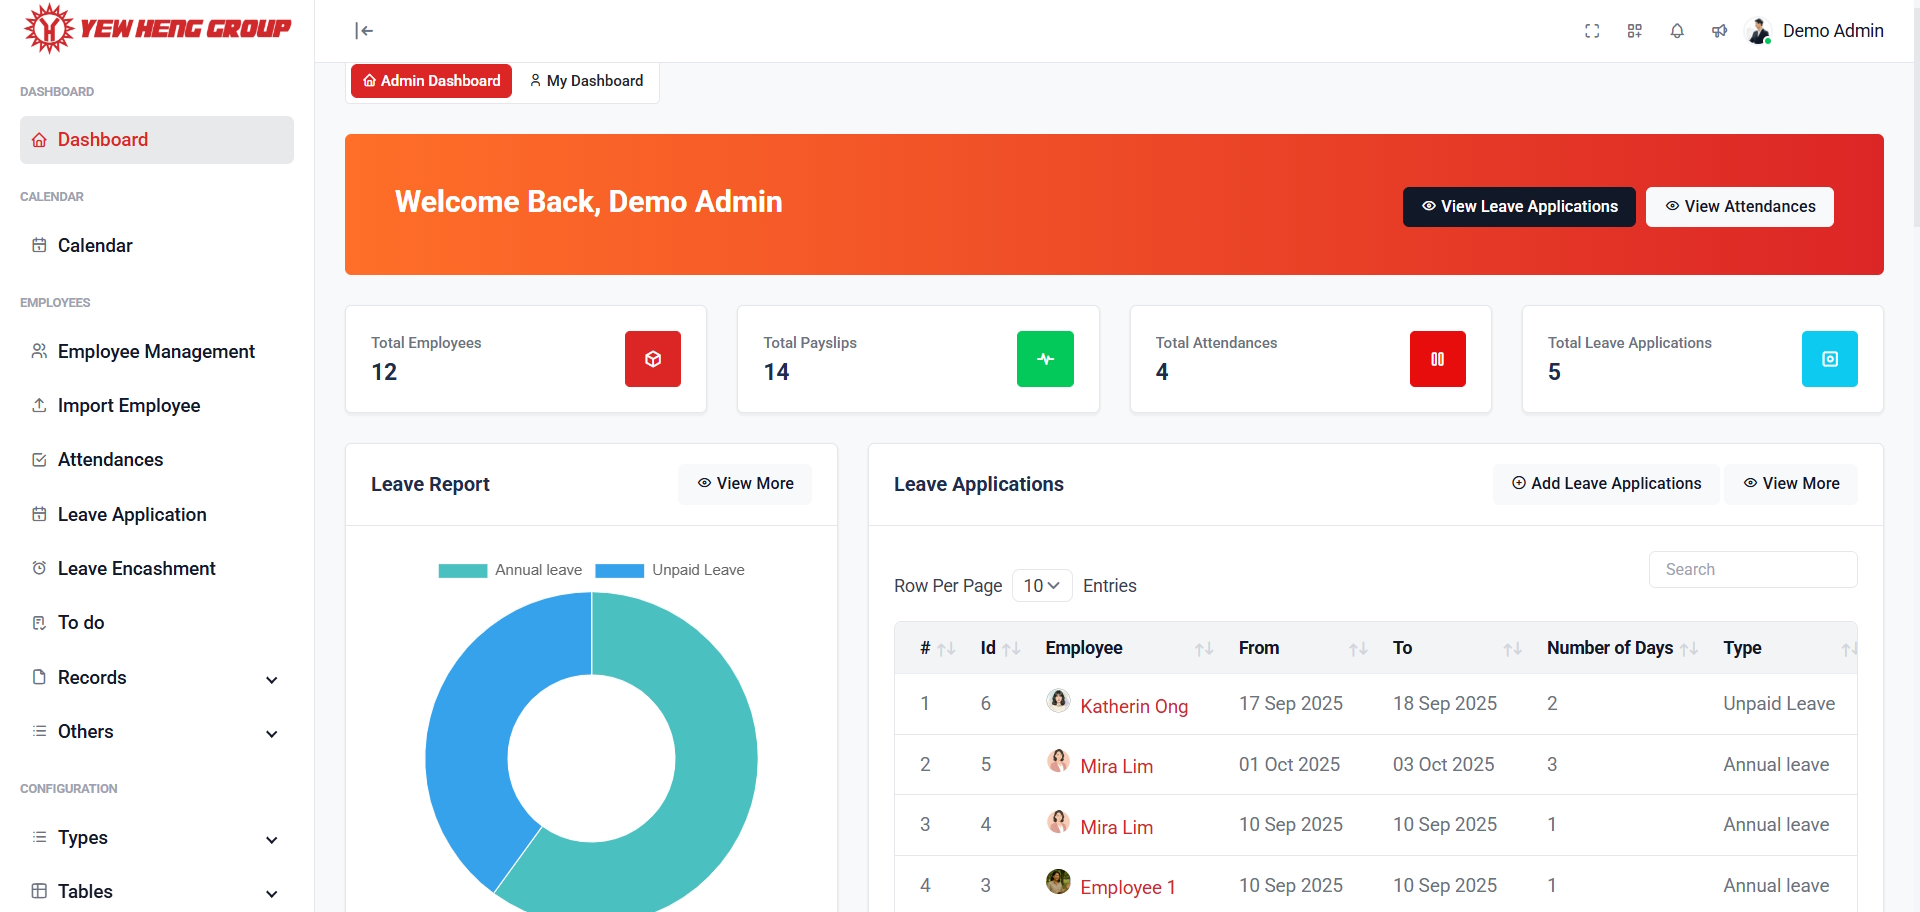This screenshot has height=912, width=1920.
Task: Expand the Others sidebar menu
Action: tap(156, 732)
